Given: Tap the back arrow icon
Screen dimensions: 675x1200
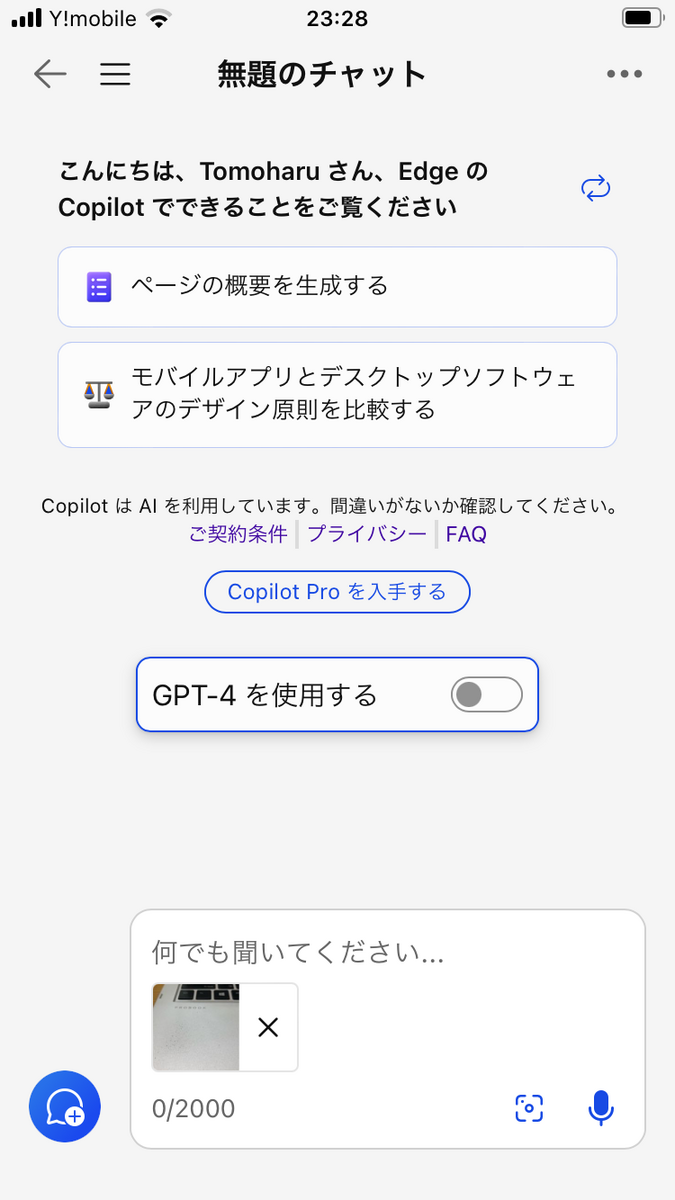Looking at the screenshot, I should pos(49,74).
